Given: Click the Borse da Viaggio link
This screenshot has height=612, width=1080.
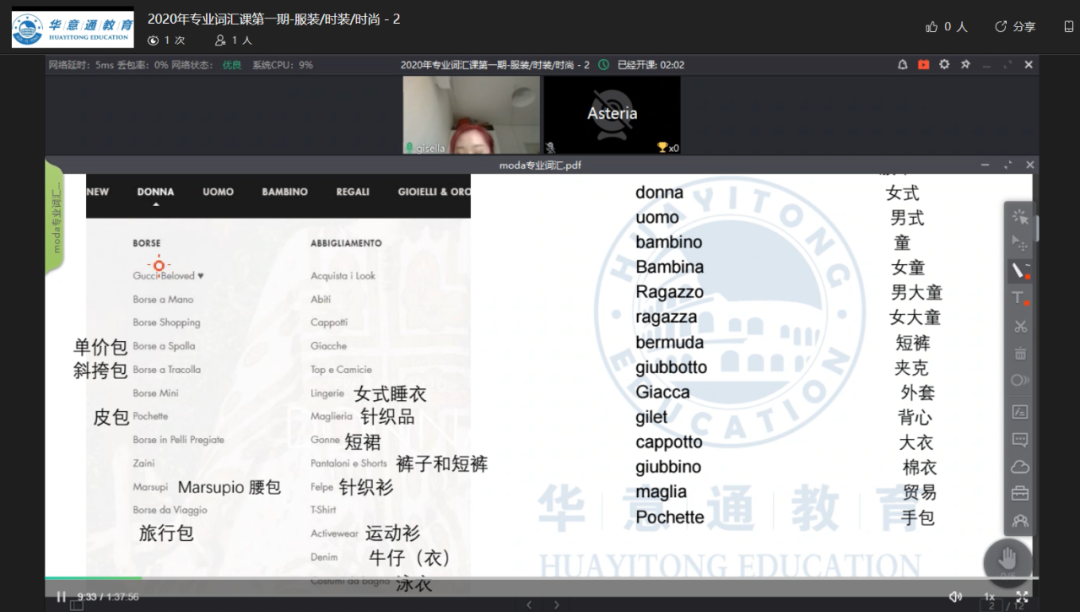Looking at the screenshot, I should pos(169,510).
